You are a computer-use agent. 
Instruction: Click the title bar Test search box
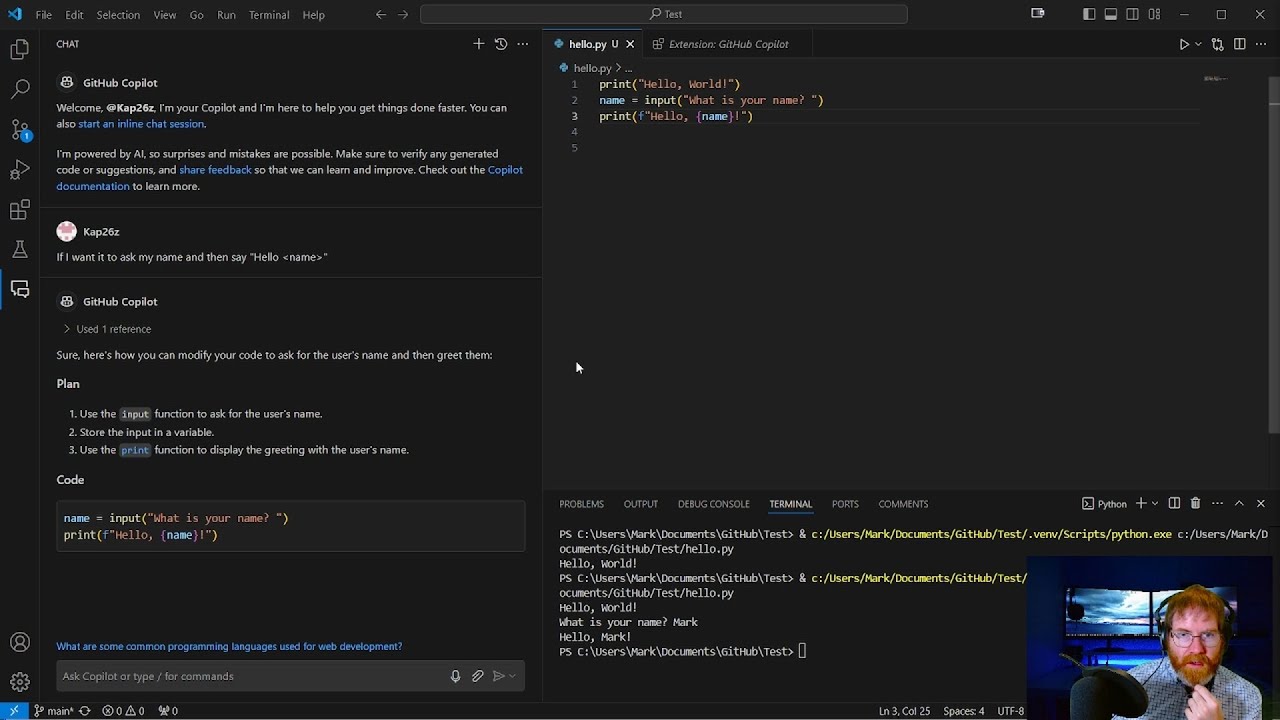point(664,14)
